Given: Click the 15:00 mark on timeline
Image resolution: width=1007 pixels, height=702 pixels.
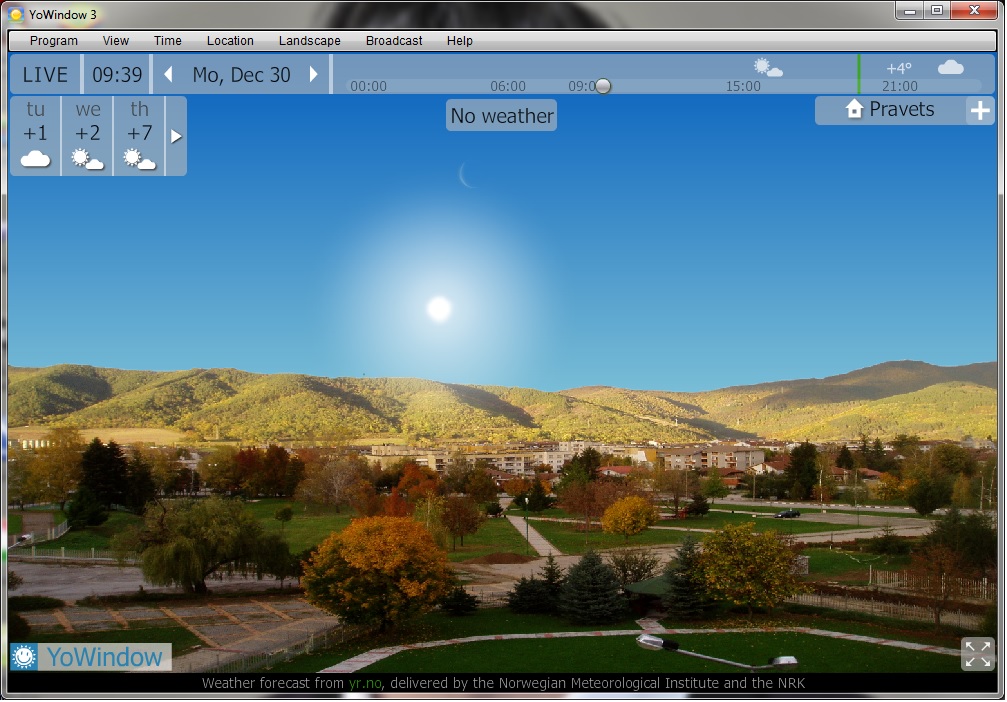Looking at the screenshot, I should pos(743,87).
